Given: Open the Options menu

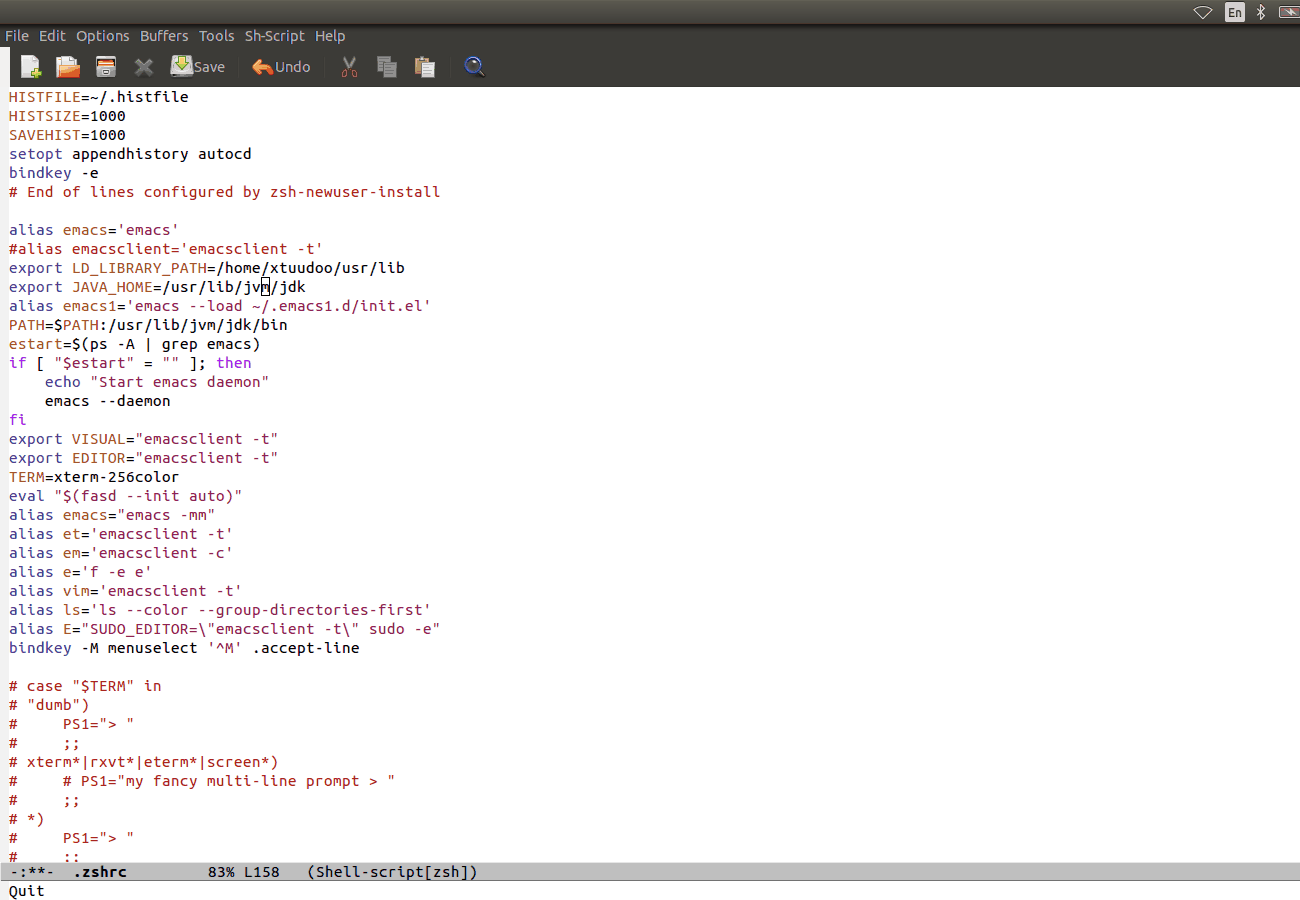Looking at the screenshot, I should pos(103,36).
